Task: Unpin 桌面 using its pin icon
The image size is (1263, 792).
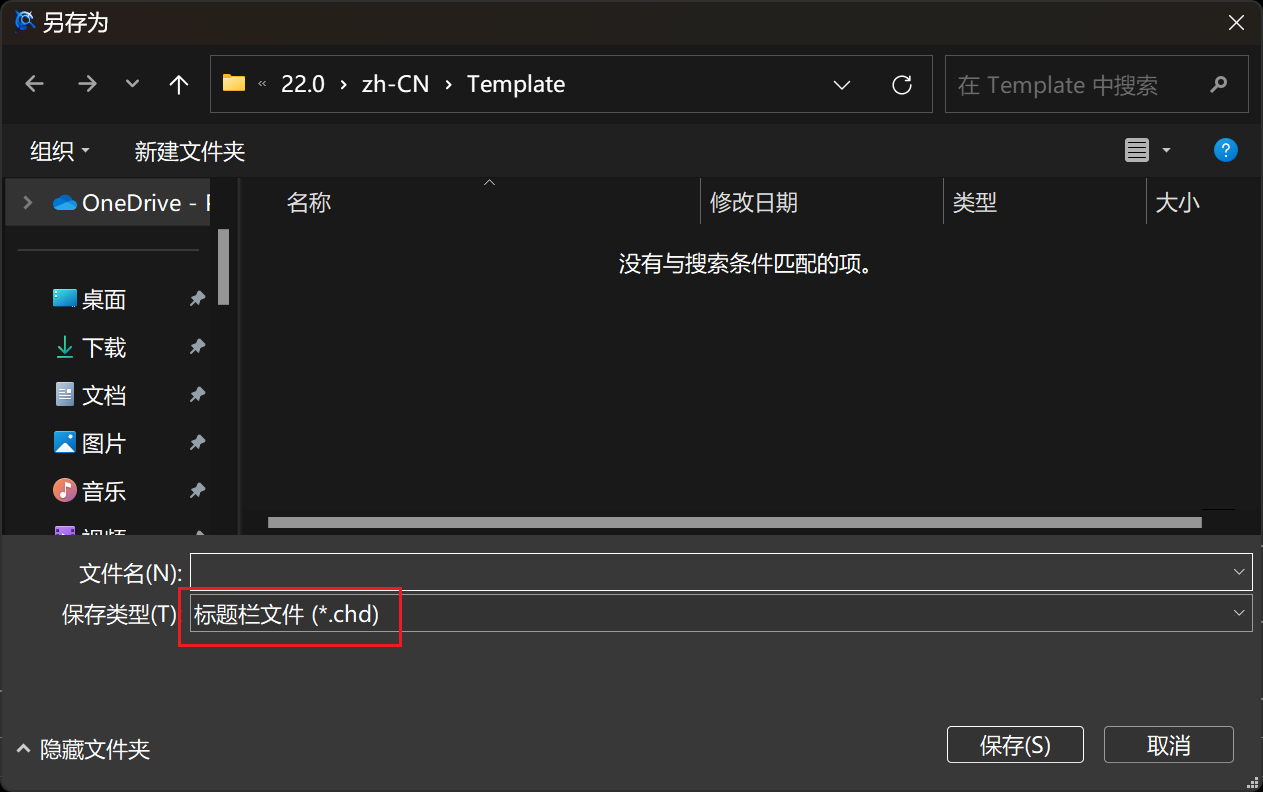Action: (197, 299)
